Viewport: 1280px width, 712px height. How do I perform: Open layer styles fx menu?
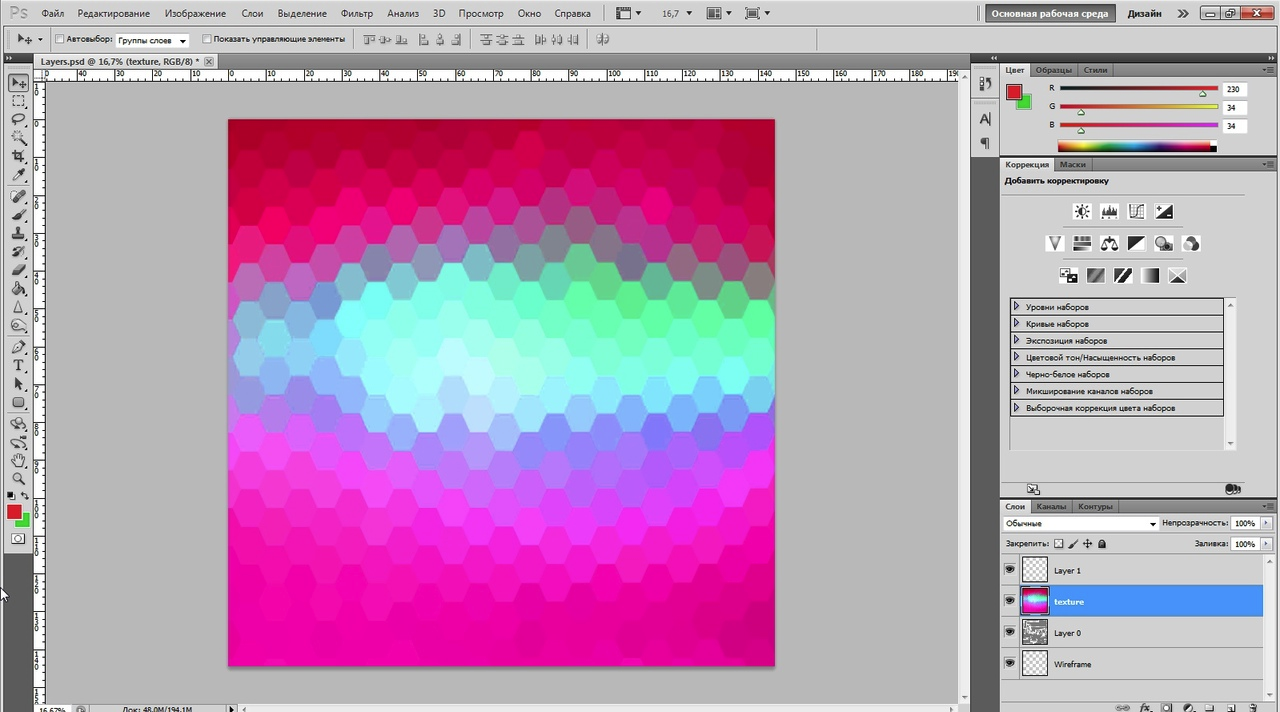point(1146,707)
